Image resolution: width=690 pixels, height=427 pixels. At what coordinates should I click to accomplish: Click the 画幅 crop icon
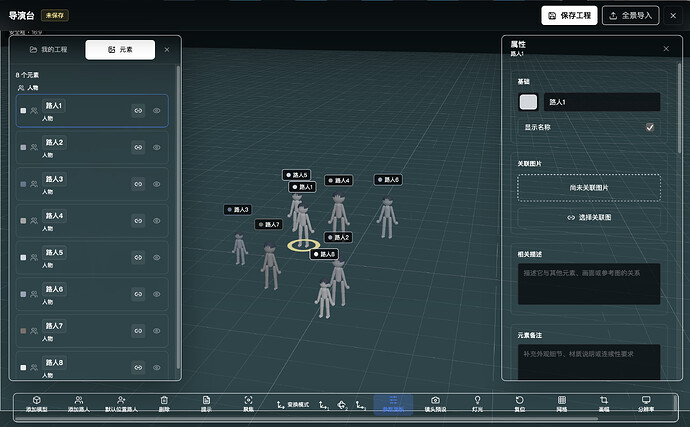tap(604, 400)
